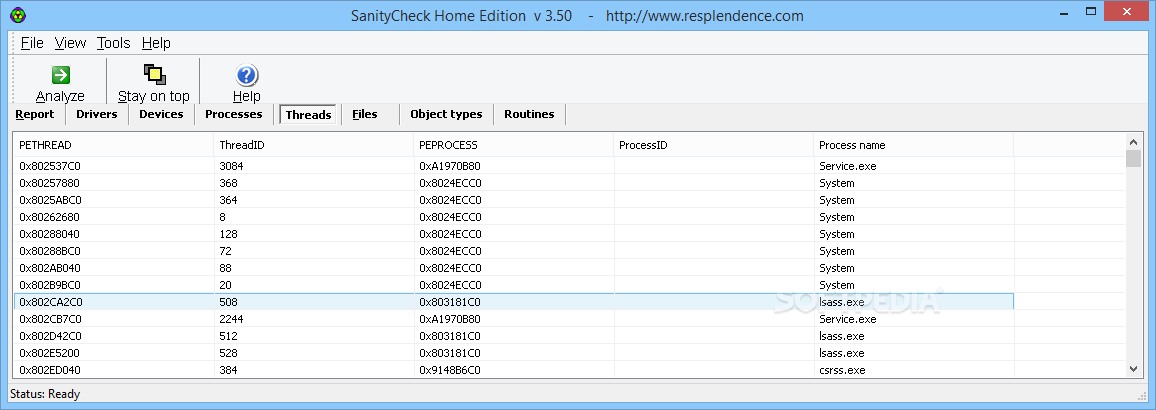The height and width of the screenshot is (410, 1156).
Task: Switch to the Files tab
Action: coord(365,114)
